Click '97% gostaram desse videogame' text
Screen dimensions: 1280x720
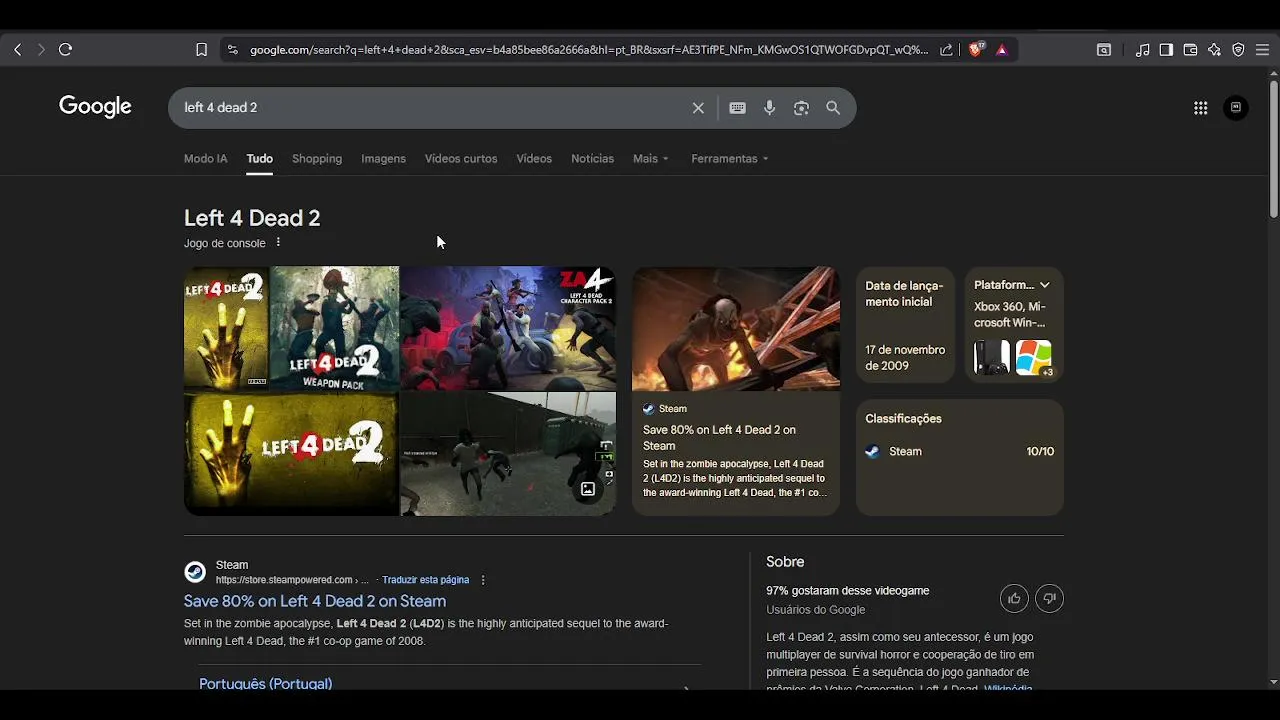tap(848, 591)
